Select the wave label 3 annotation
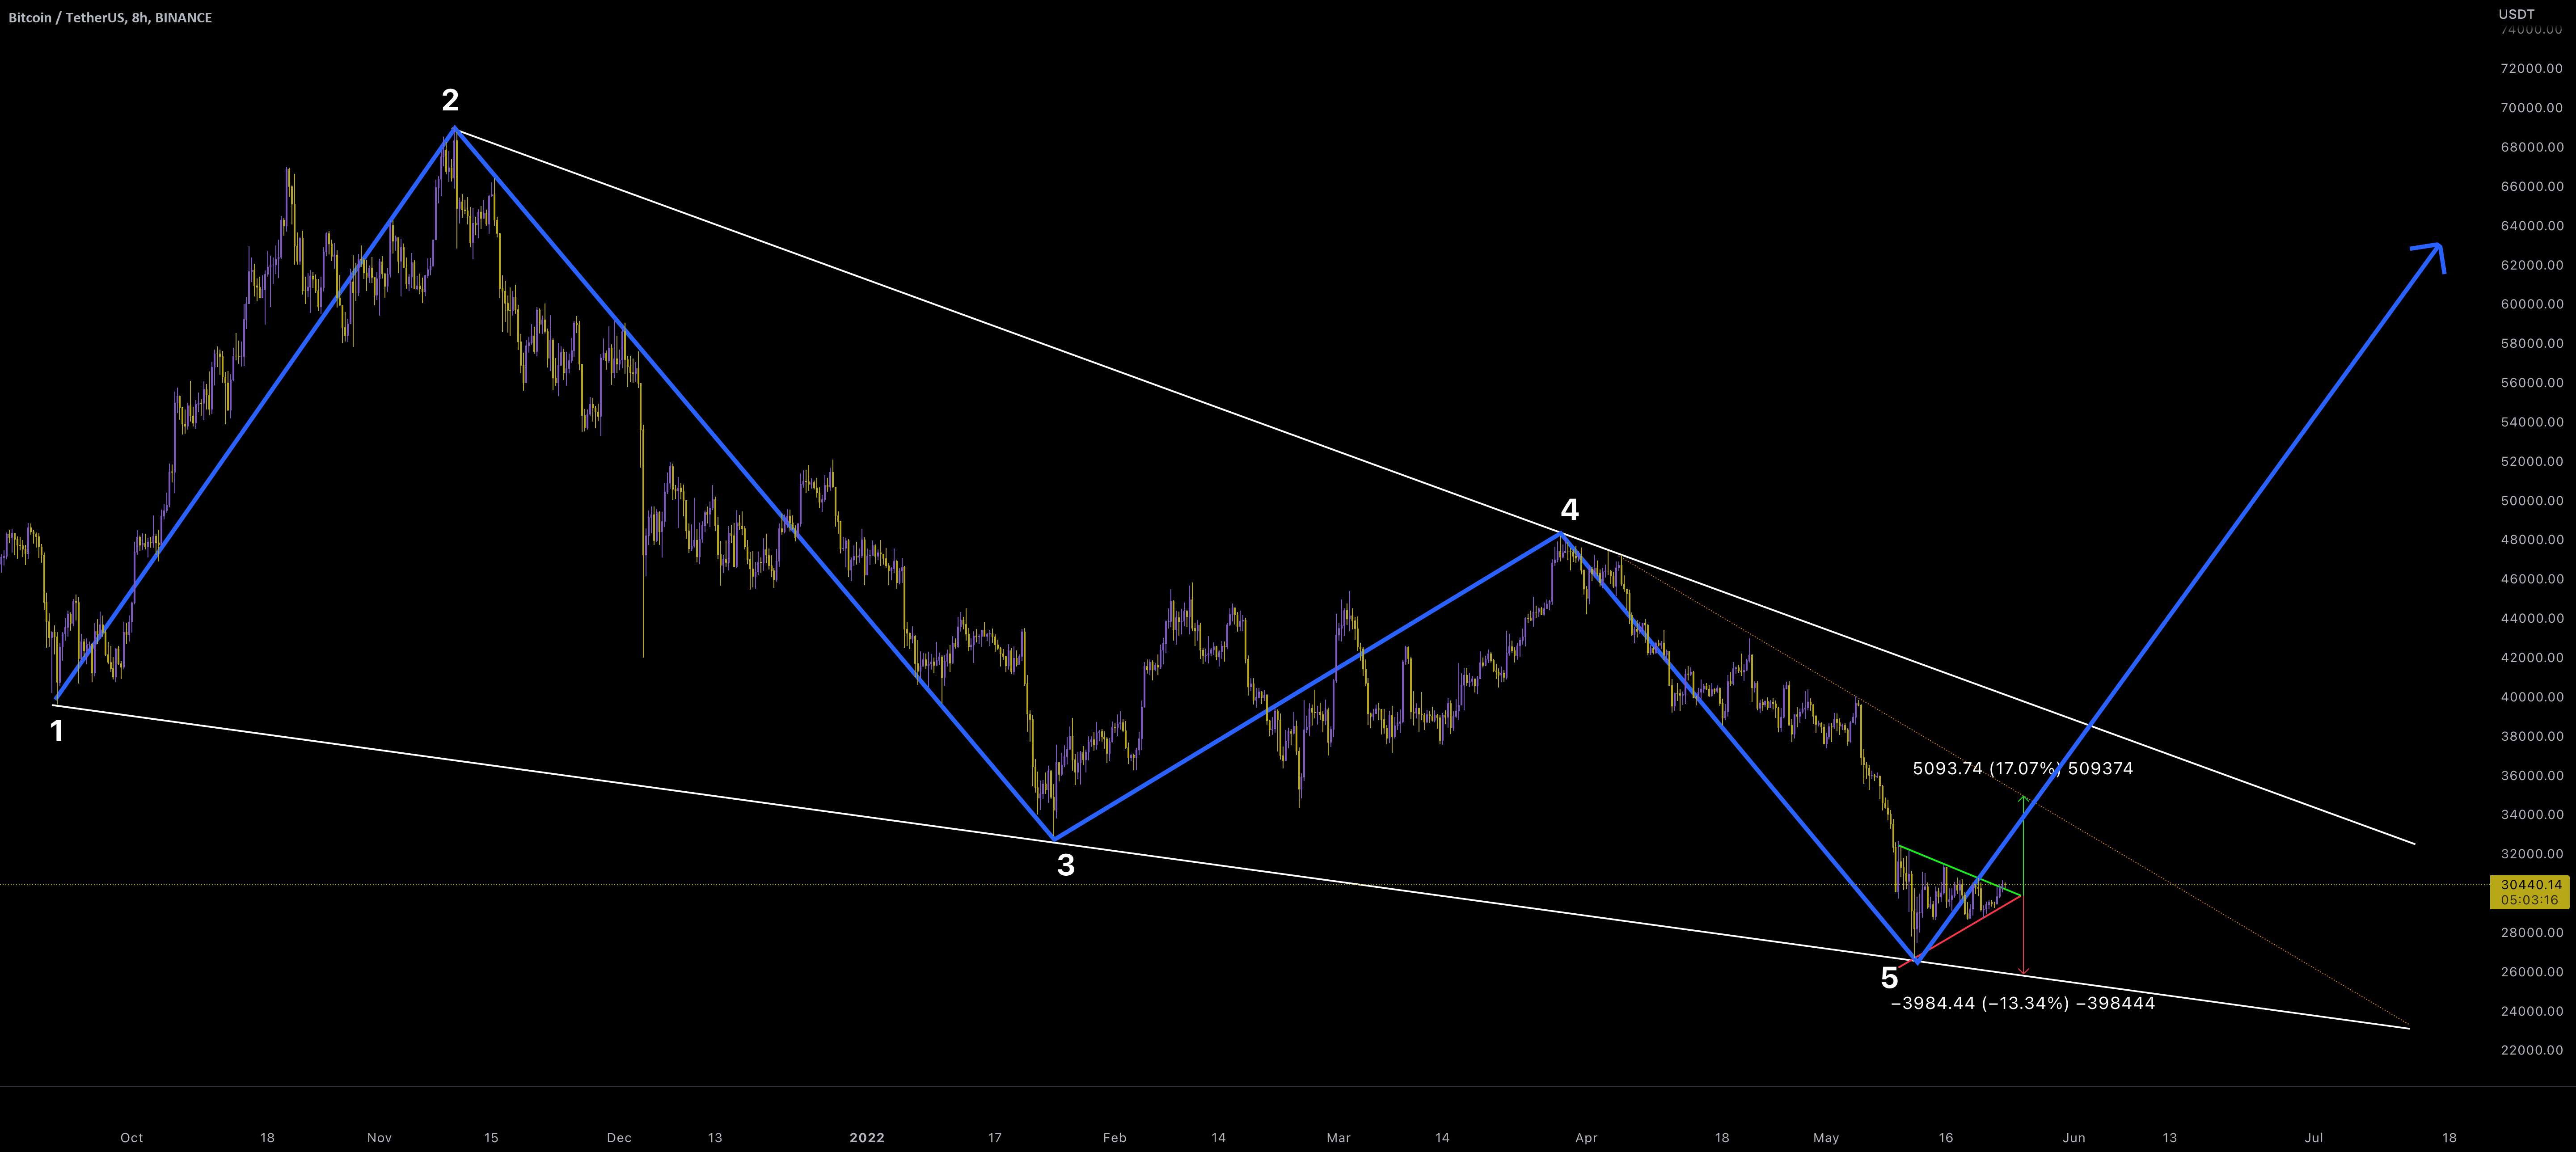The width and height of the screenshot is (2576, 1152). [x=1066, y=865]
